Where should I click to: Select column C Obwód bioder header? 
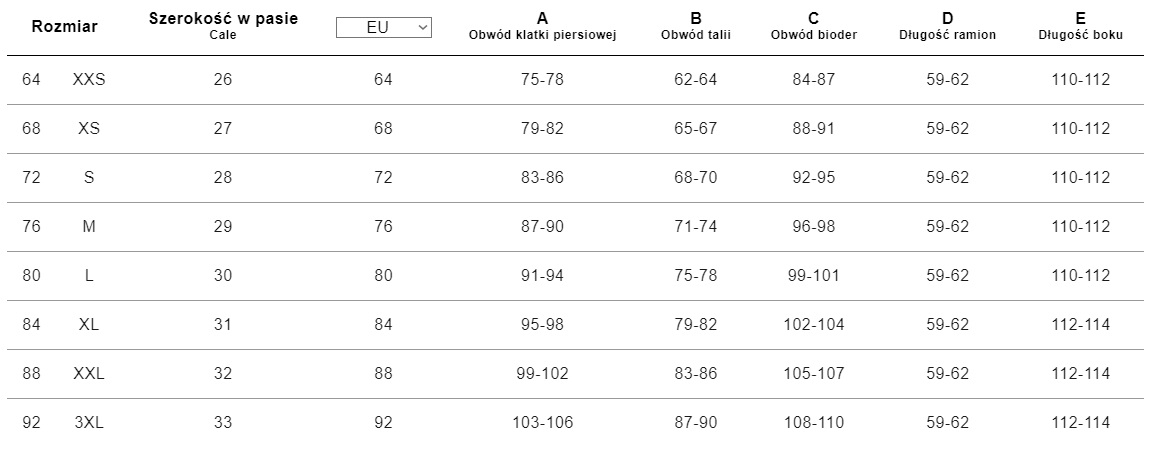click(813, 26)
